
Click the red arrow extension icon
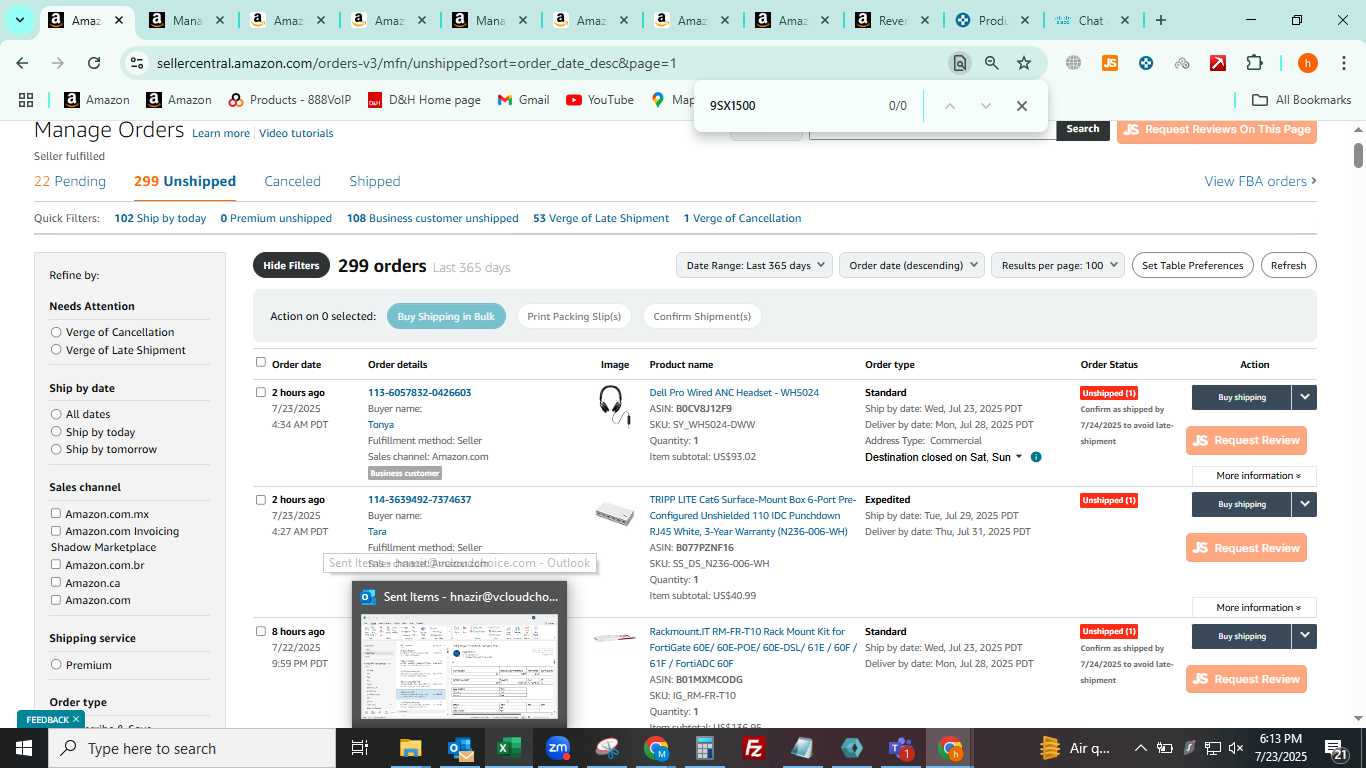pos(1218,62)
